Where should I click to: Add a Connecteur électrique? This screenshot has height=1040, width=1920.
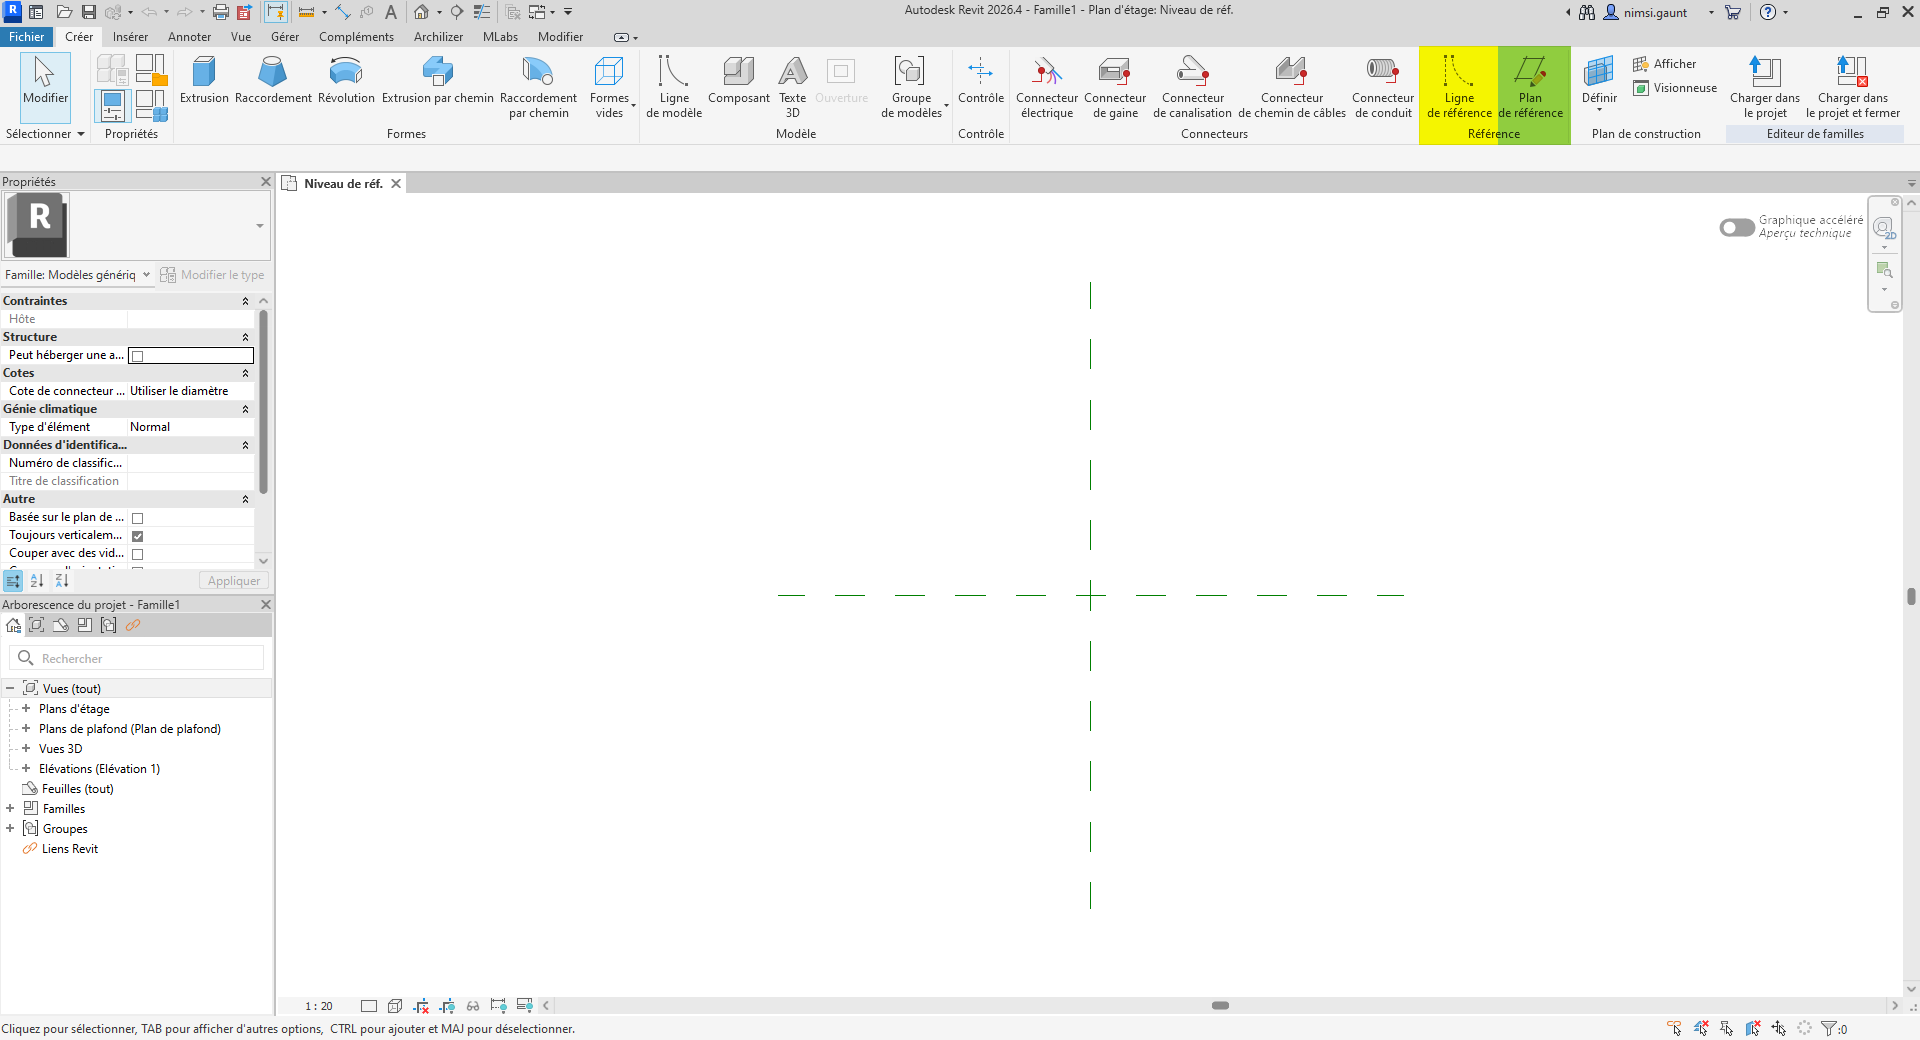tap(1046, 86)
